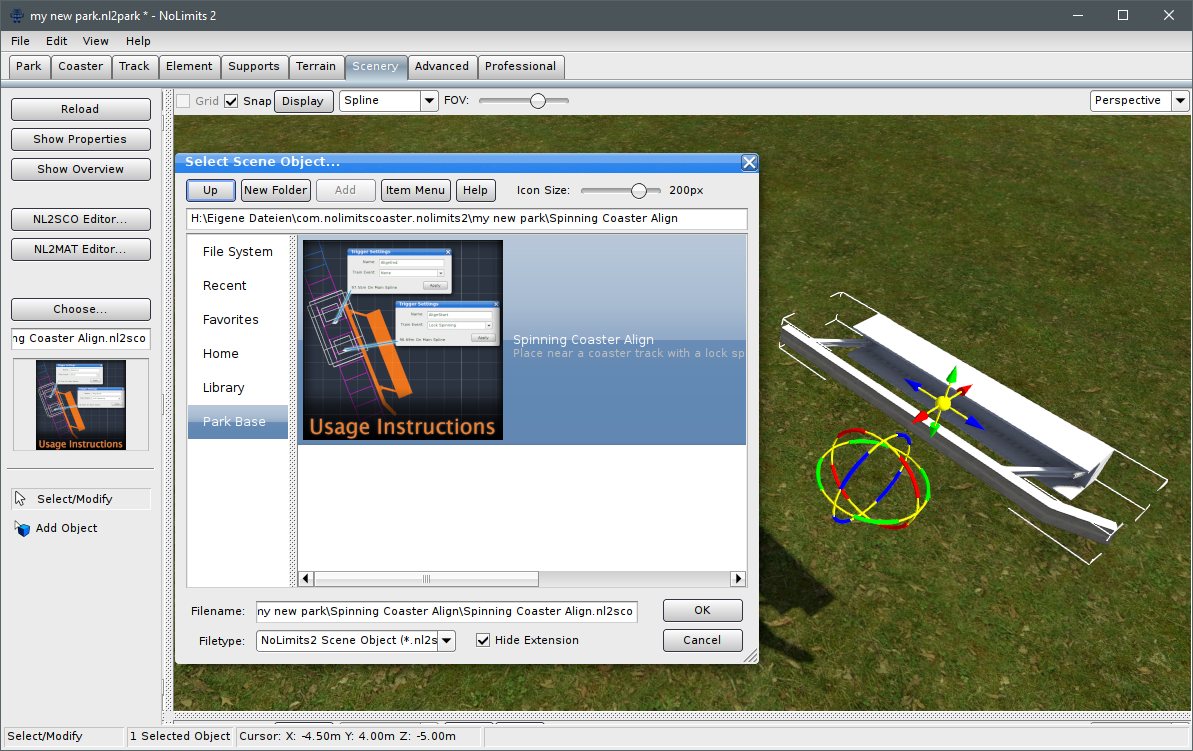Click the Usage Instructions preview in left panel
The image size is (1193, 751).
81,405
